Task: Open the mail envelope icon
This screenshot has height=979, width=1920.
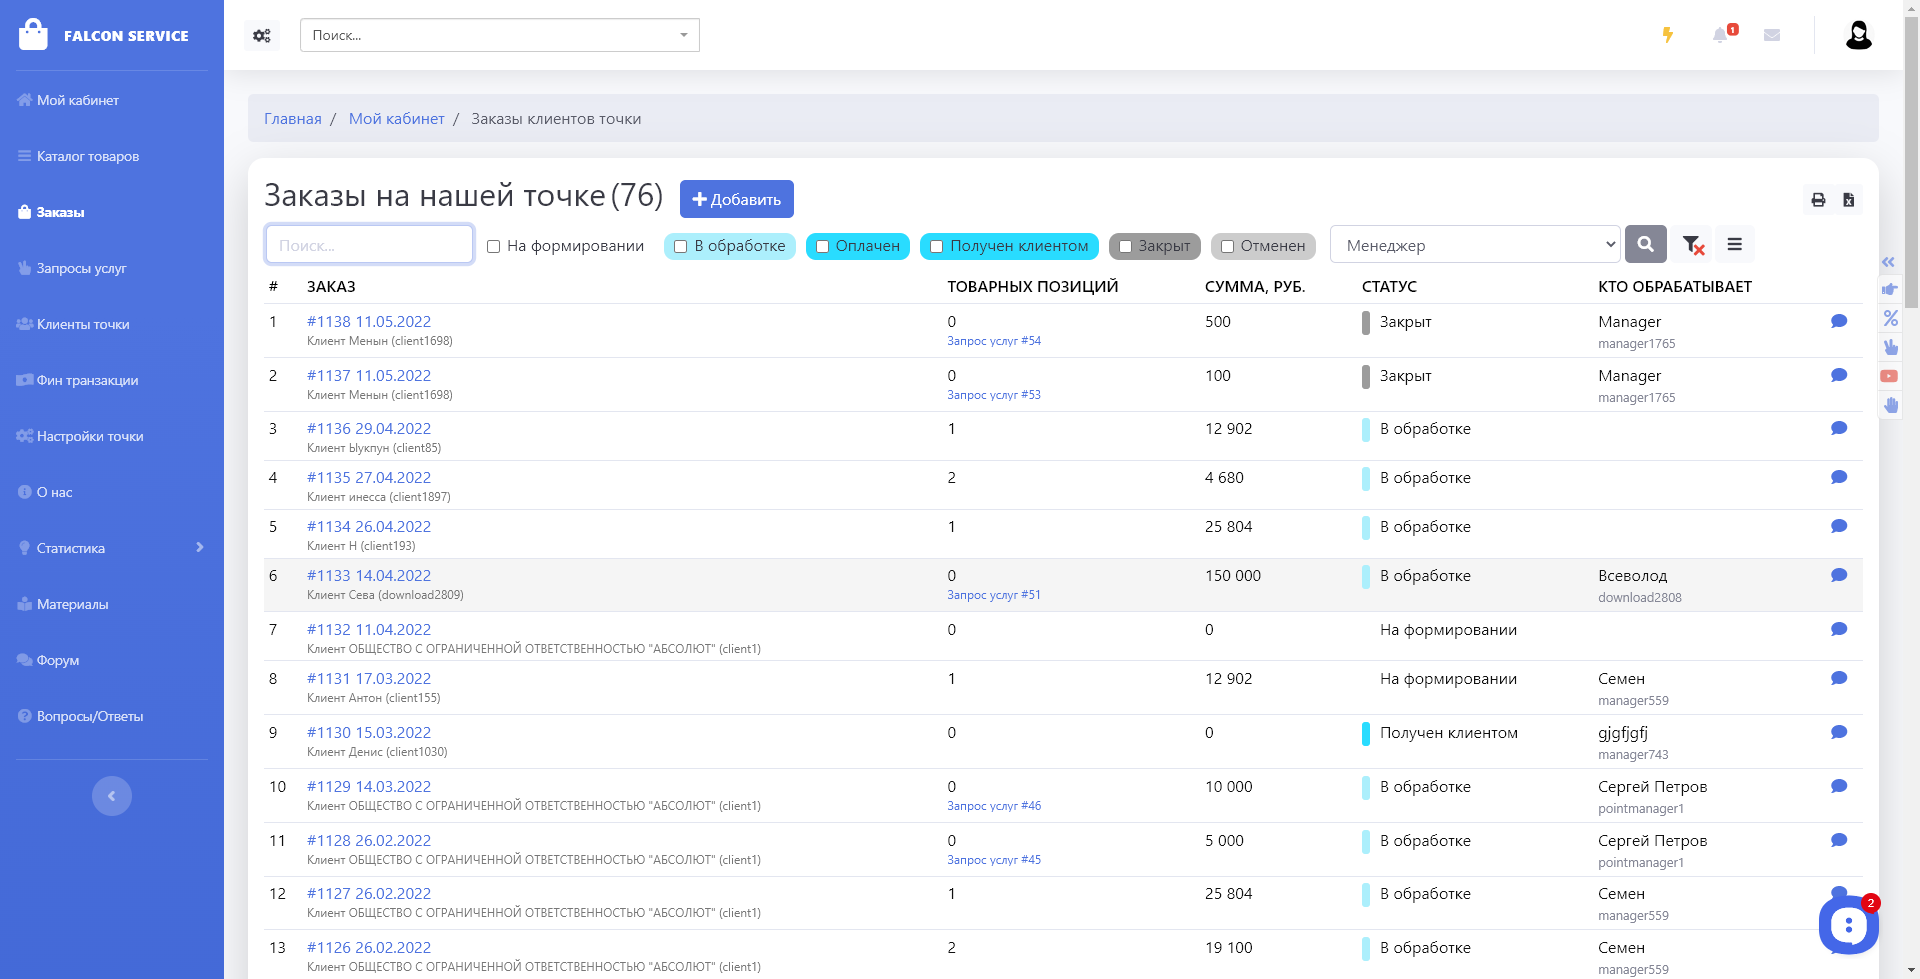Action: pos(1772,35)
